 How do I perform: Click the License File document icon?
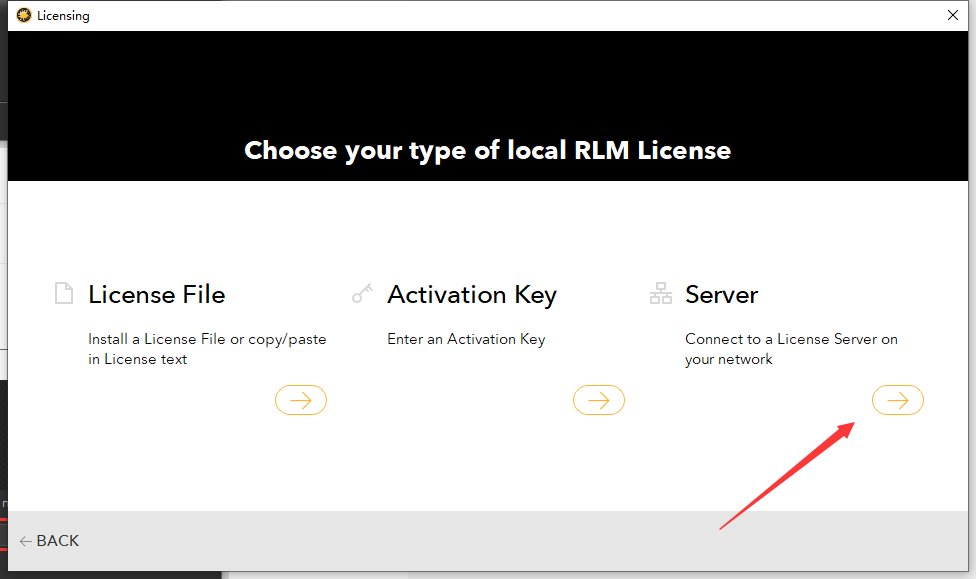pyautogui.click(x=64, y=294)
